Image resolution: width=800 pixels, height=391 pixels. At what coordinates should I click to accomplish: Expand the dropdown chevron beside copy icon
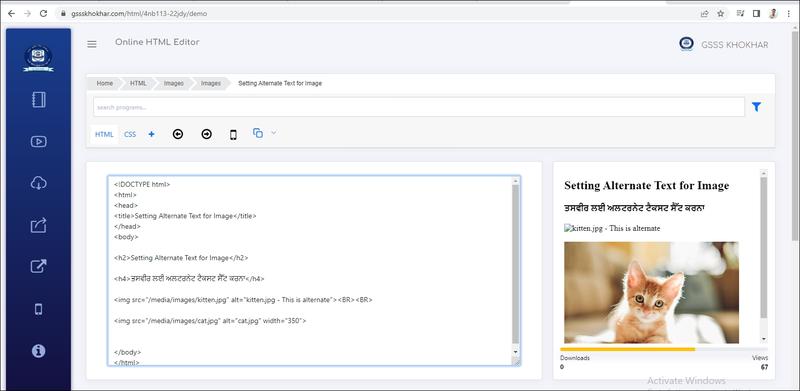click(x=273, y=133)
